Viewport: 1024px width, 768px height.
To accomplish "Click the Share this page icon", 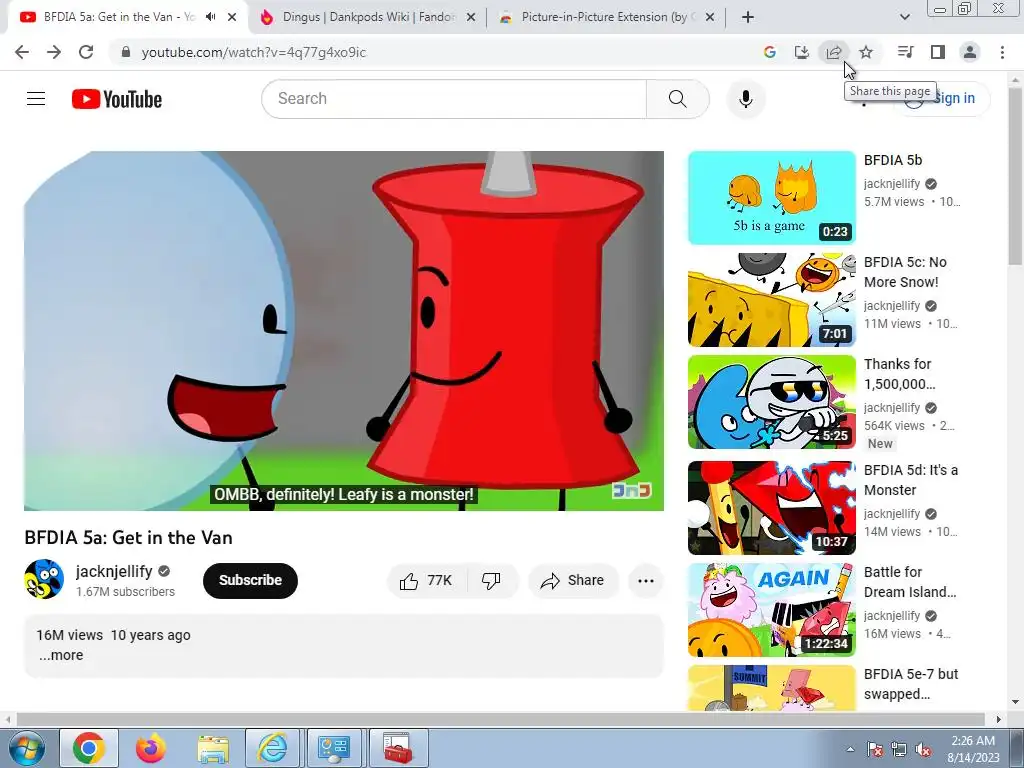I will [x=833, y=52].
